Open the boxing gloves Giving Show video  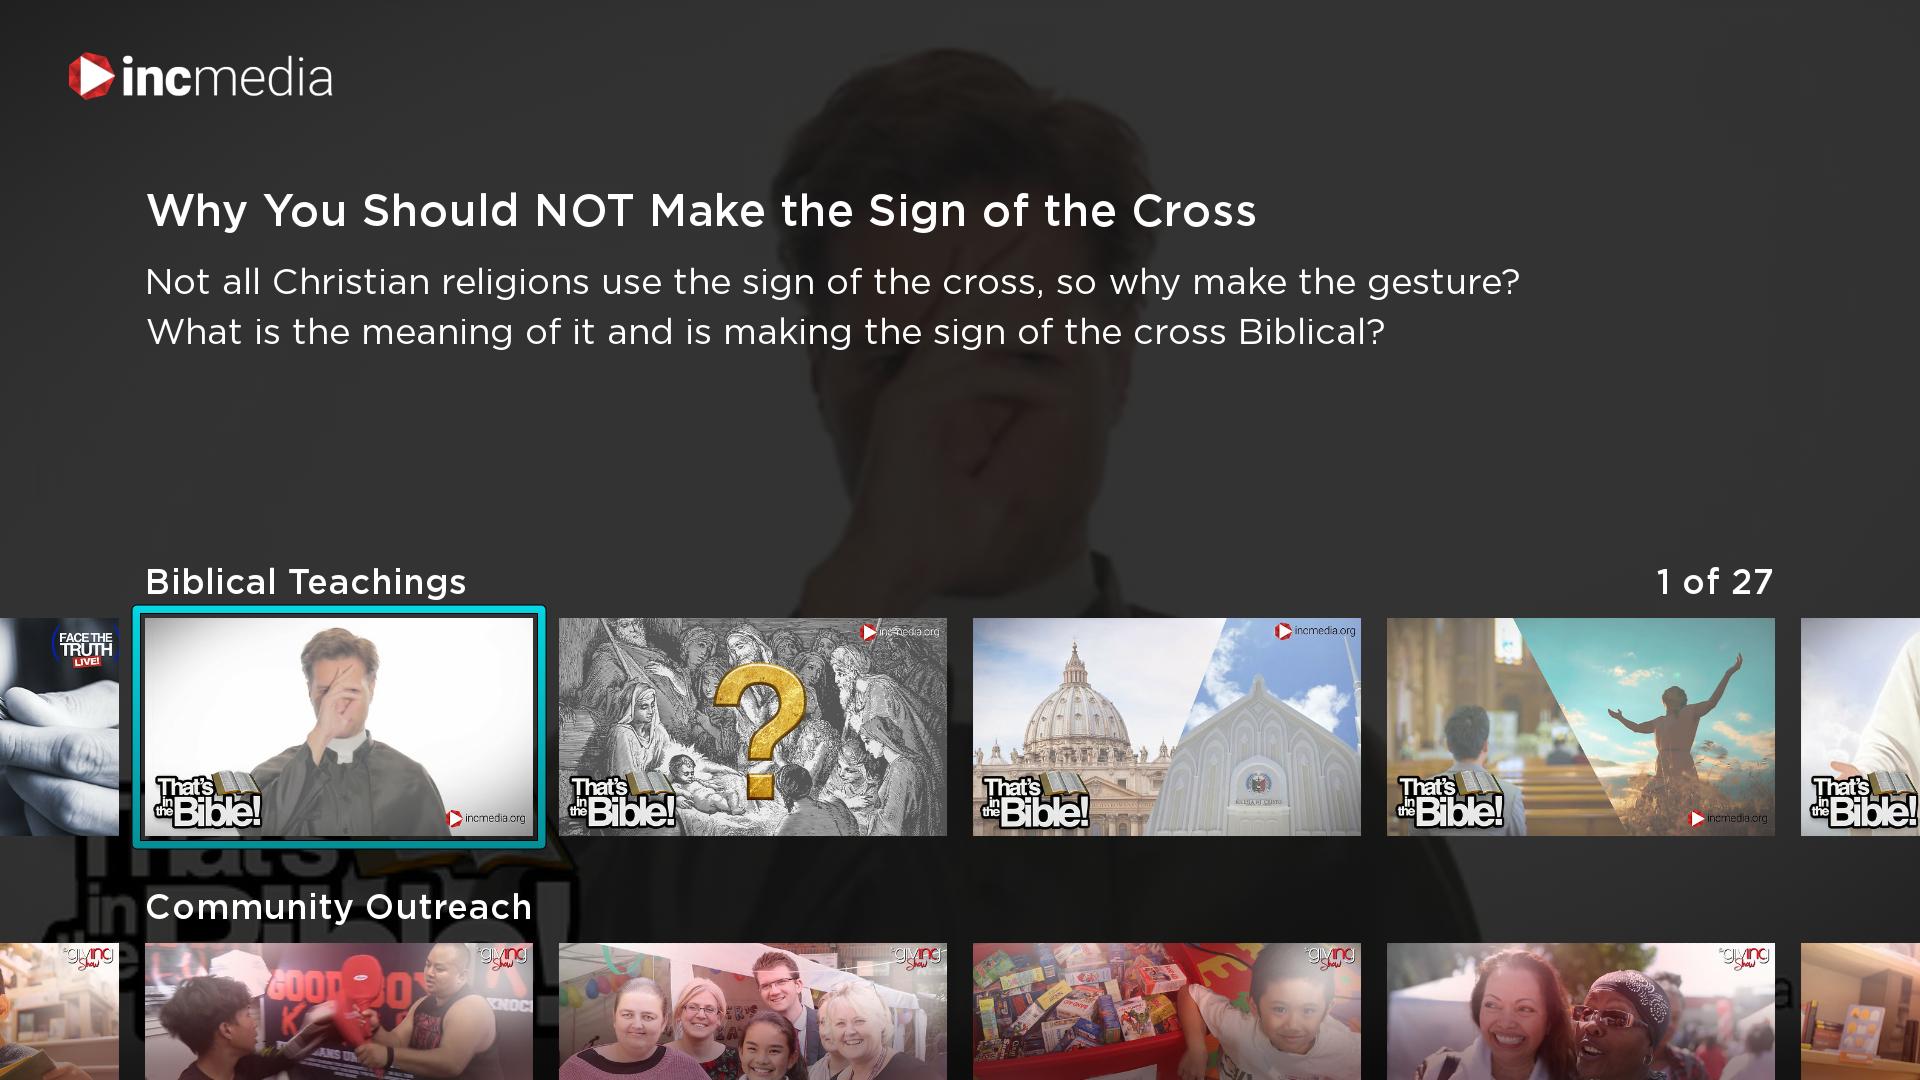point(339,1011)
